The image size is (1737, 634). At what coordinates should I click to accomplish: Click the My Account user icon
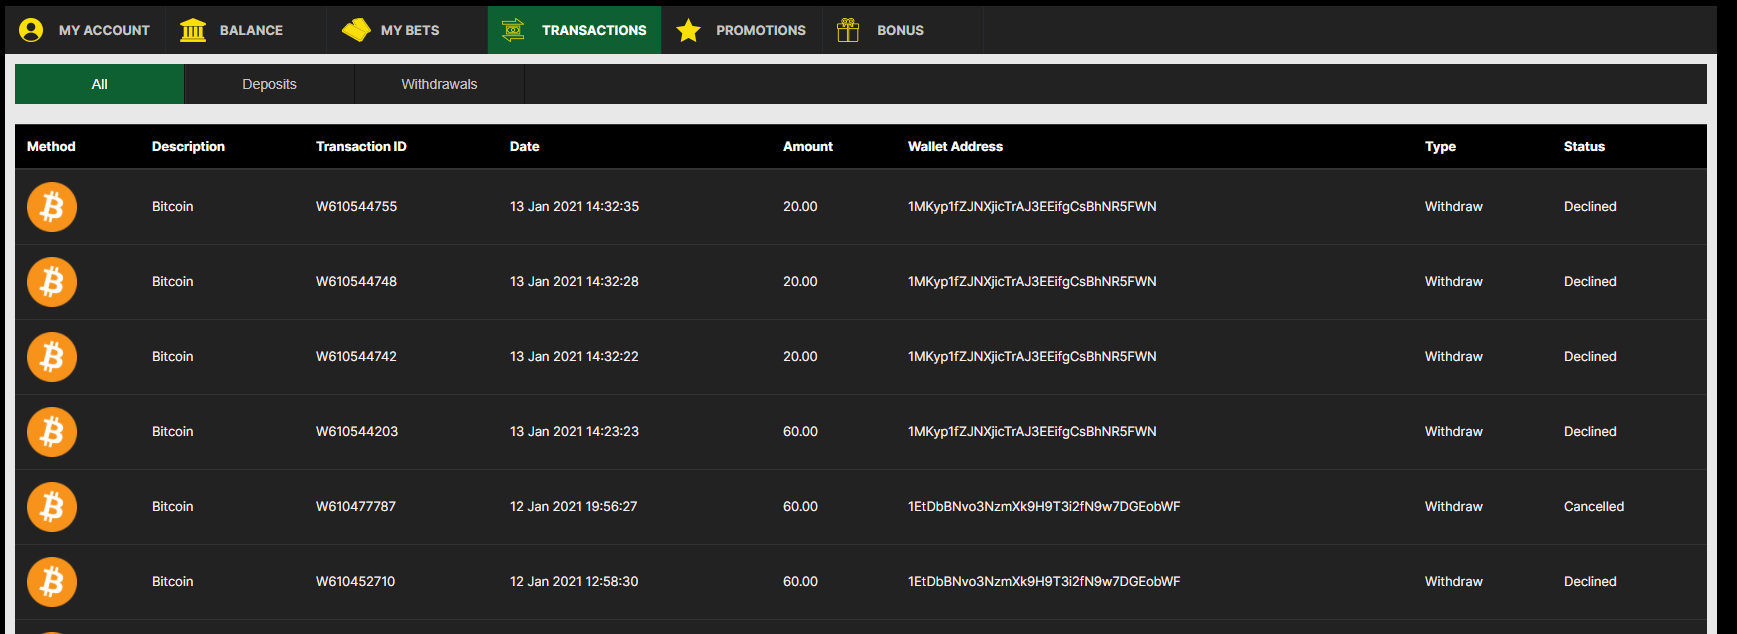(x=31, y=30)
